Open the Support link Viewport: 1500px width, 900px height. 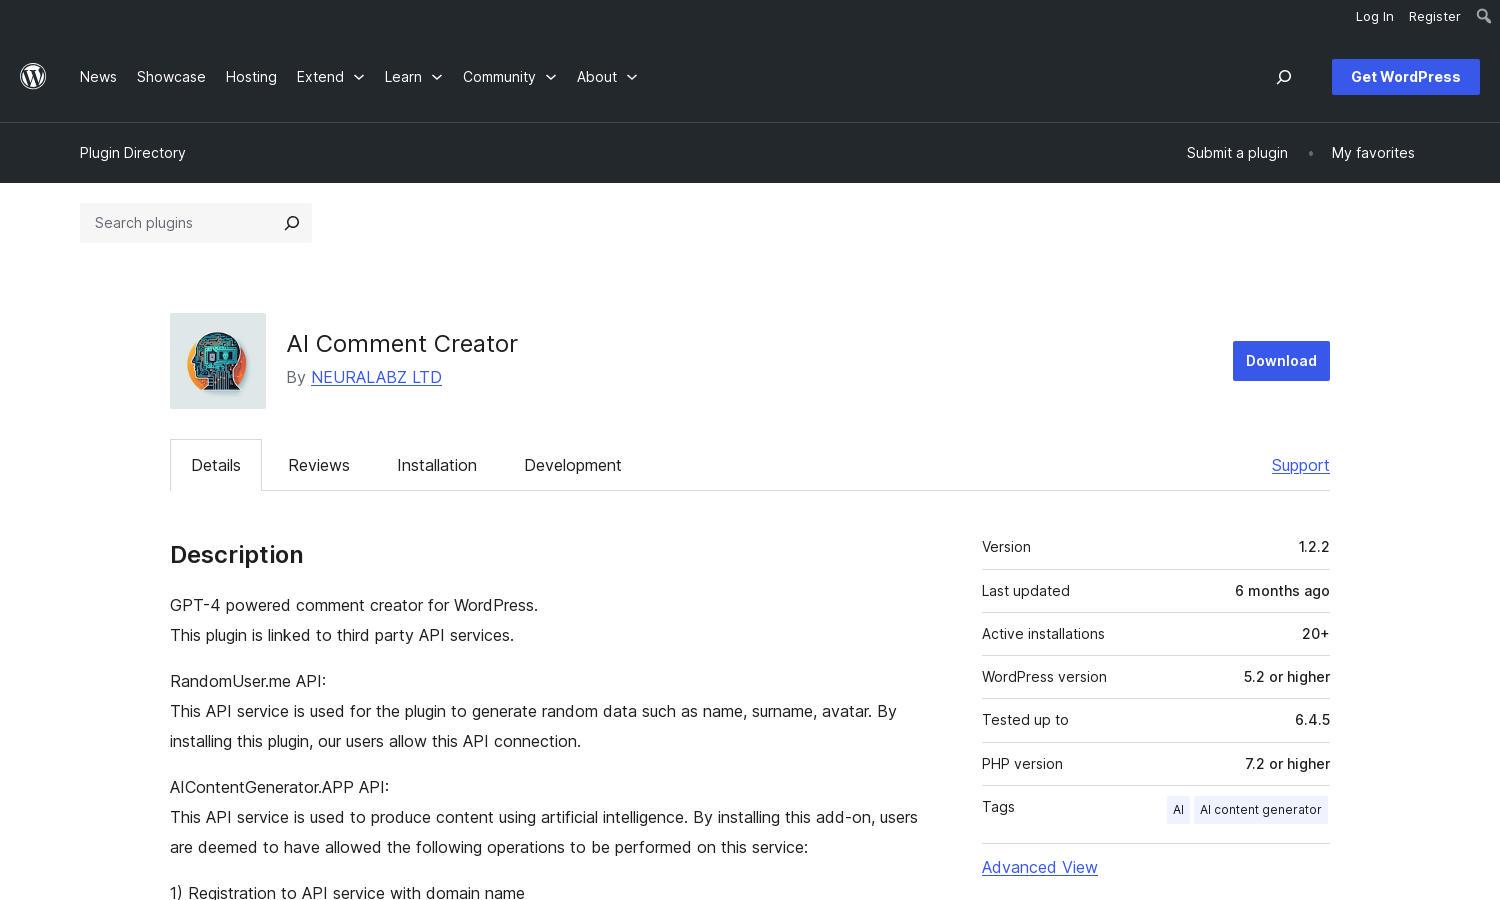pos(1300,465)
